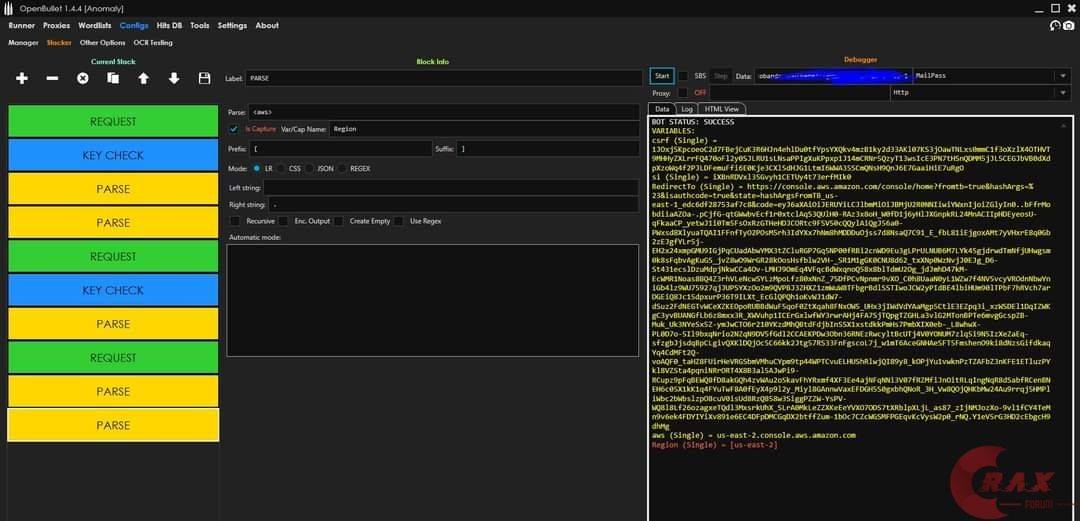Viewport: 1080px width, 521px height.
Task: Open the Wordlists menu
Action: click(x=95, y=25)
